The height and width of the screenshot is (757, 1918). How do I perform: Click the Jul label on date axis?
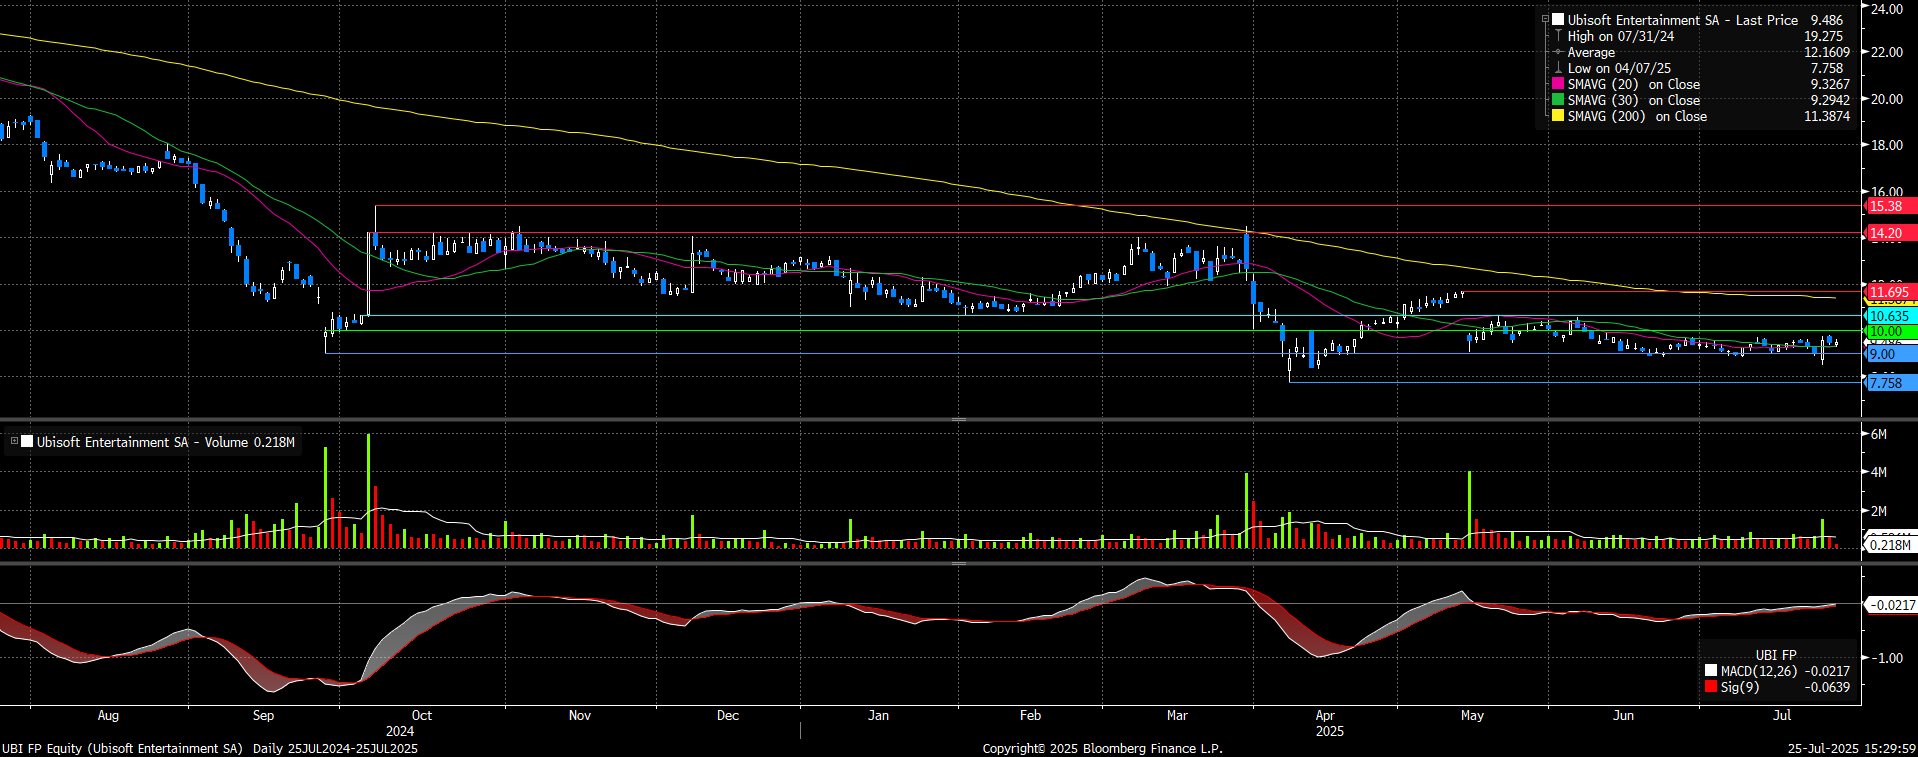(x=1782, y=715)
